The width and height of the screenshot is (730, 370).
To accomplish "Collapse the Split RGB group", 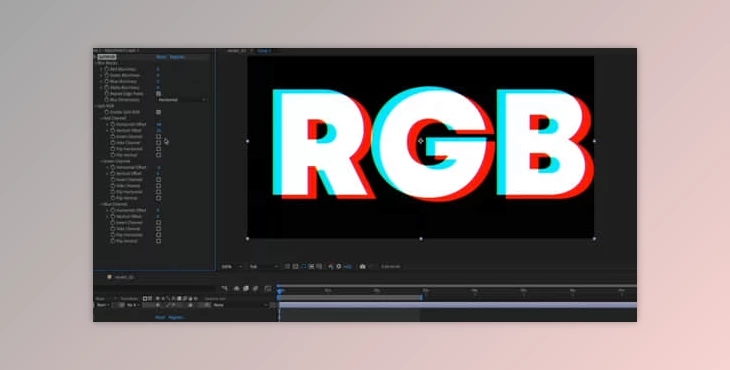I will (96, 106).
